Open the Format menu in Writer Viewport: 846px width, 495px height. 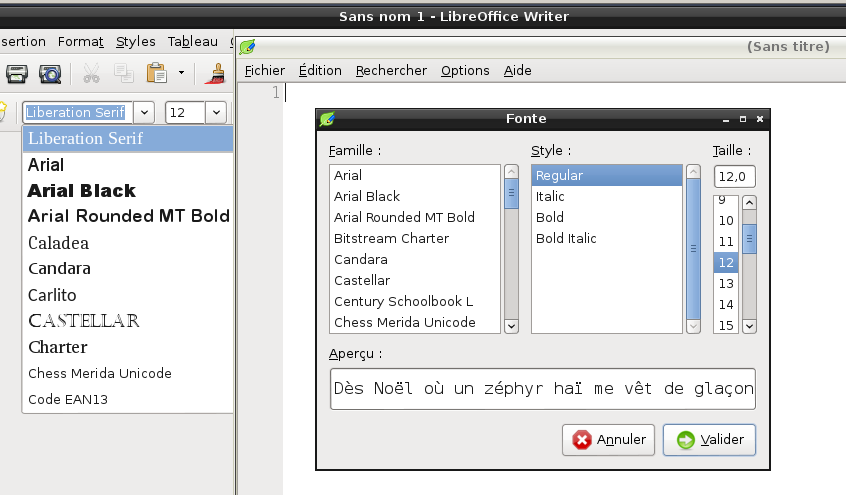80,42
